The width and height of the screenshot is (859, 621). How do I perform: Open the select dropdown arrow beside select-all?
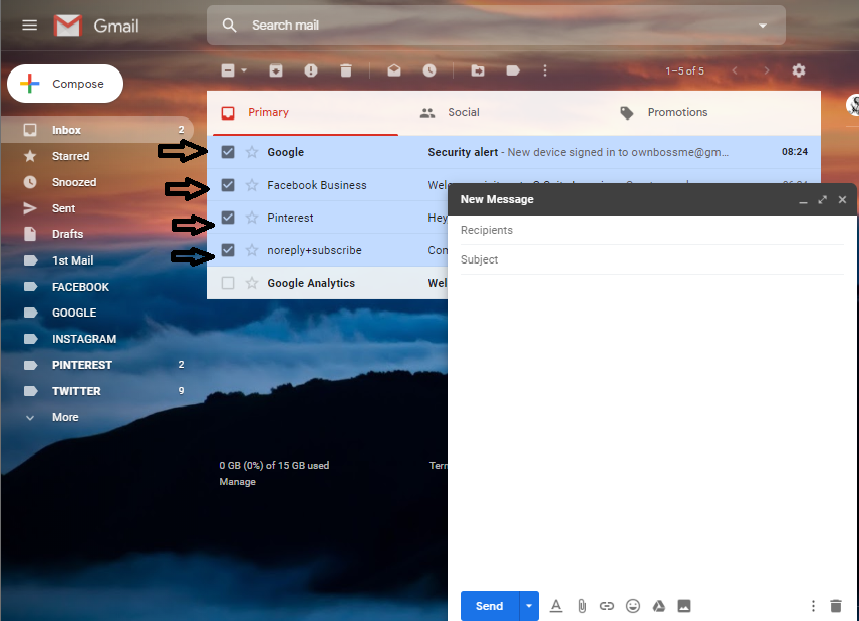click(x=244, y=71)
